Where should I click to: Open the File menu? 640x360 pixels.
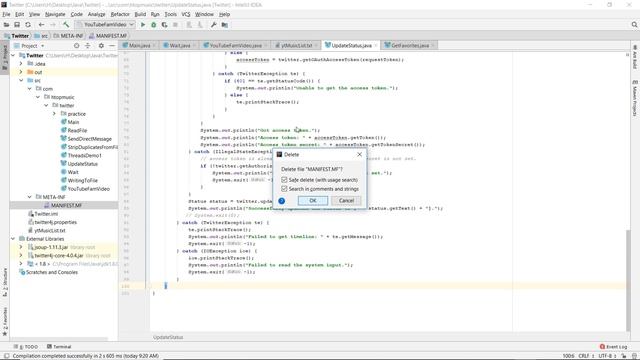click(6, 14)
